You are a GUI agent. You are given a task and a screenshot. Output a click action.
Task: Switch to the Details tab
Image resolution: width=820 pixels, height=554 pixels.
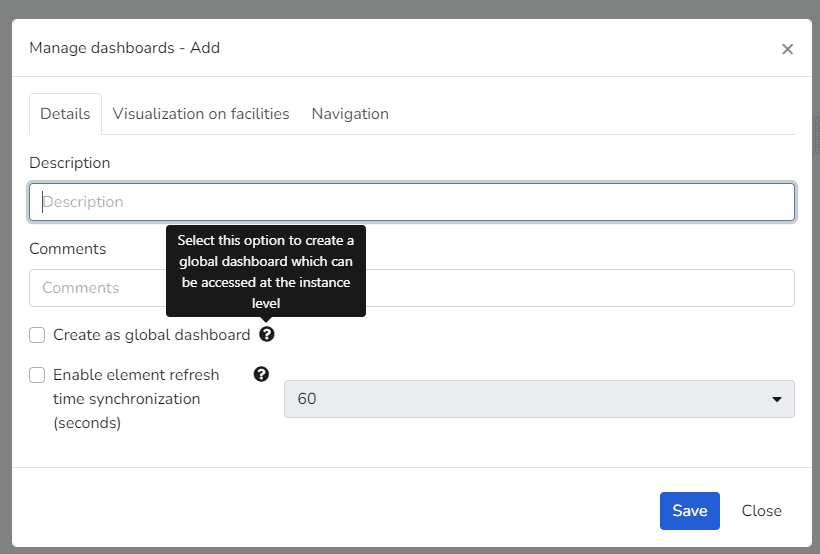[x=65, y=114]
